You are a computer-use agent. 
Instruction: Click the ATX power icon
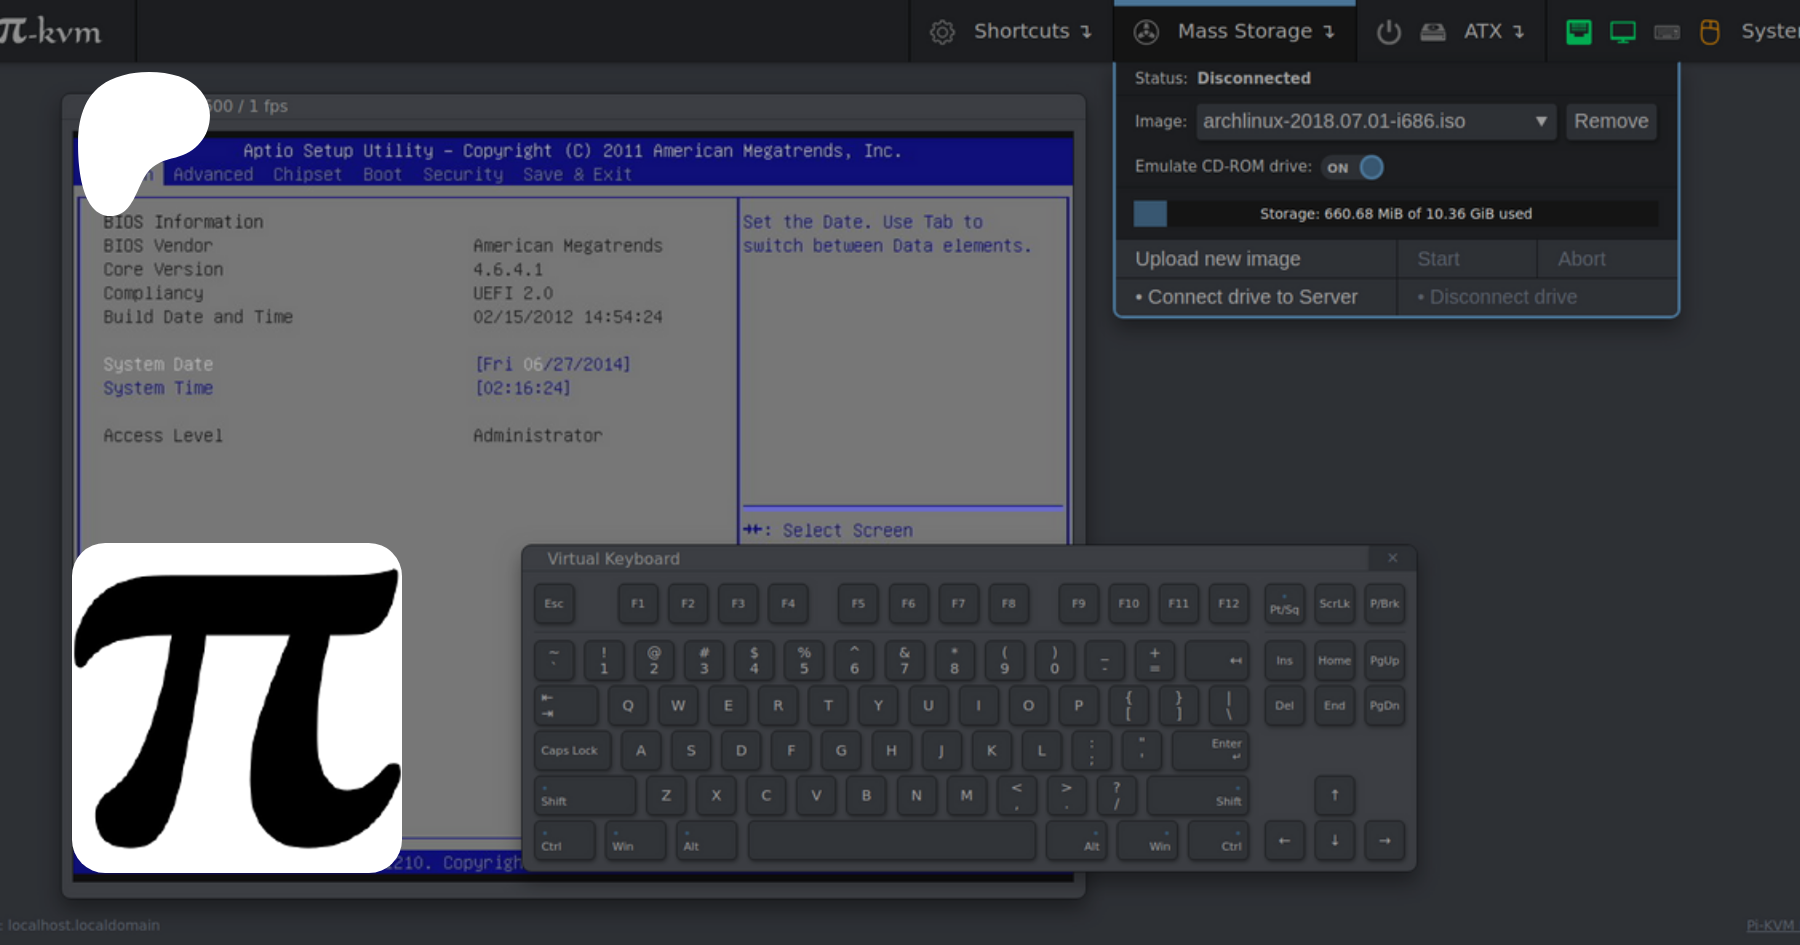1388,32
